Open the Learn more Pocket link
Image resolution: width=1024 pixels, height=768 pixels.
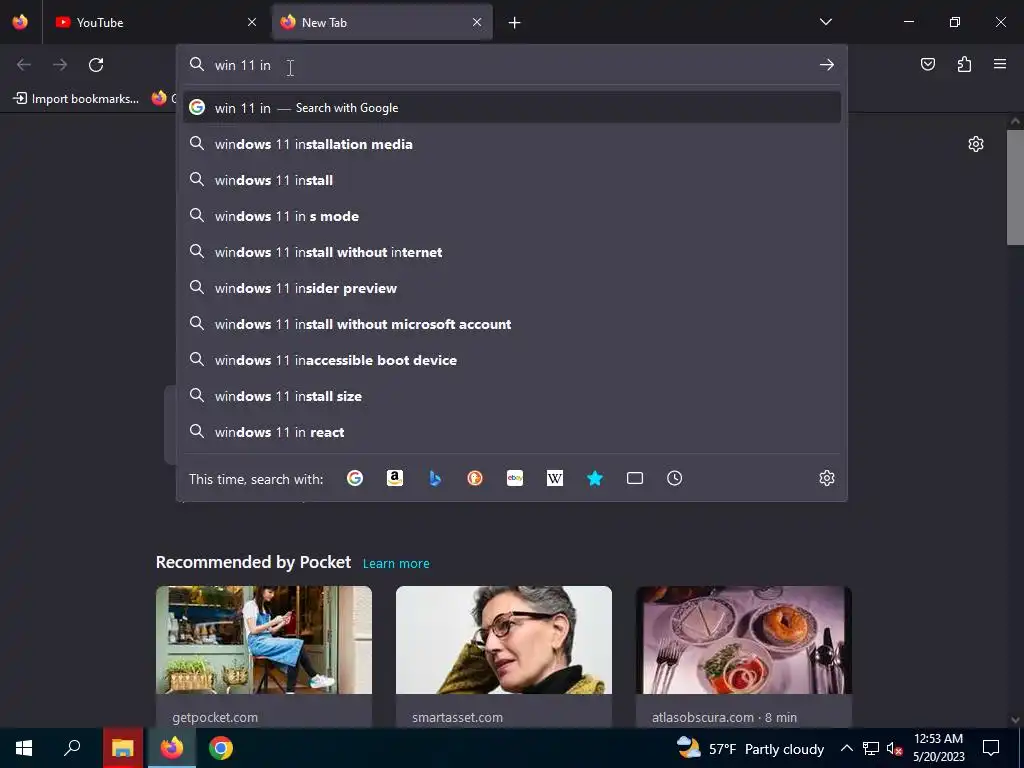pyautogui.click(x=396, y=564)
